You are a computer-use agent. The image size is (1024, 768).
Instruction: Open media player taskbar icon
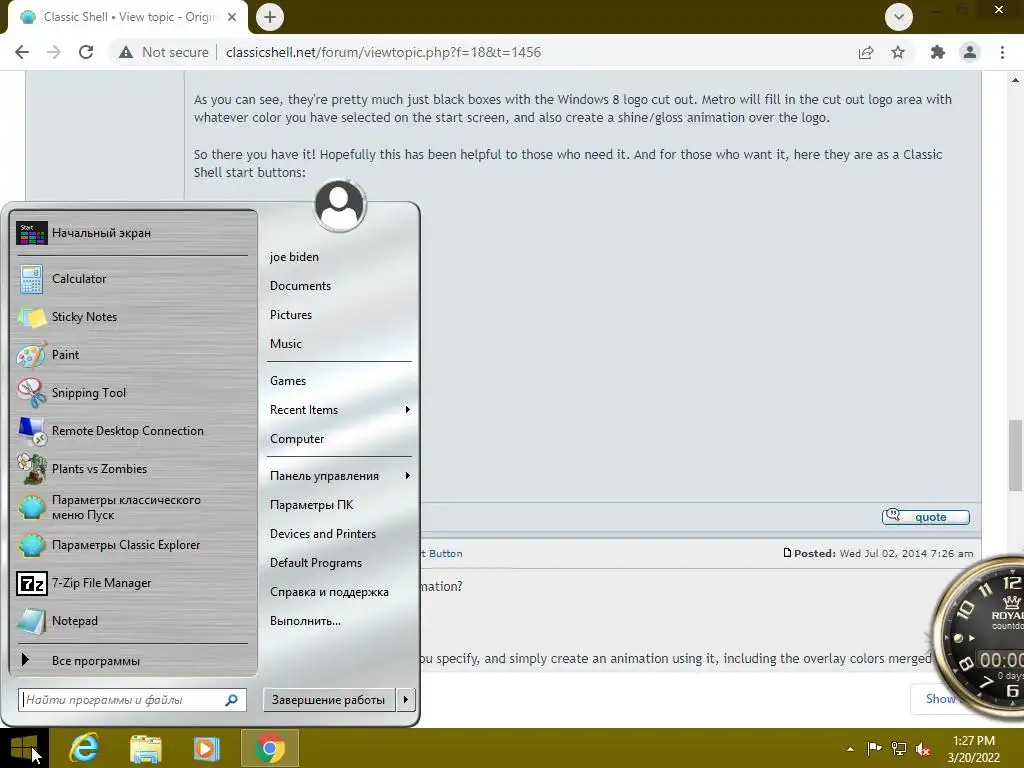(x=206, y=748)
